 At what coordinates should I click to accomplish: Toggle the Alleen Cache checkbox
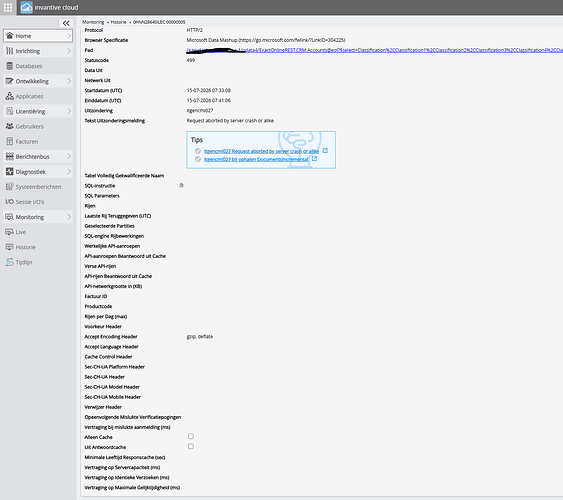(191, 436)
